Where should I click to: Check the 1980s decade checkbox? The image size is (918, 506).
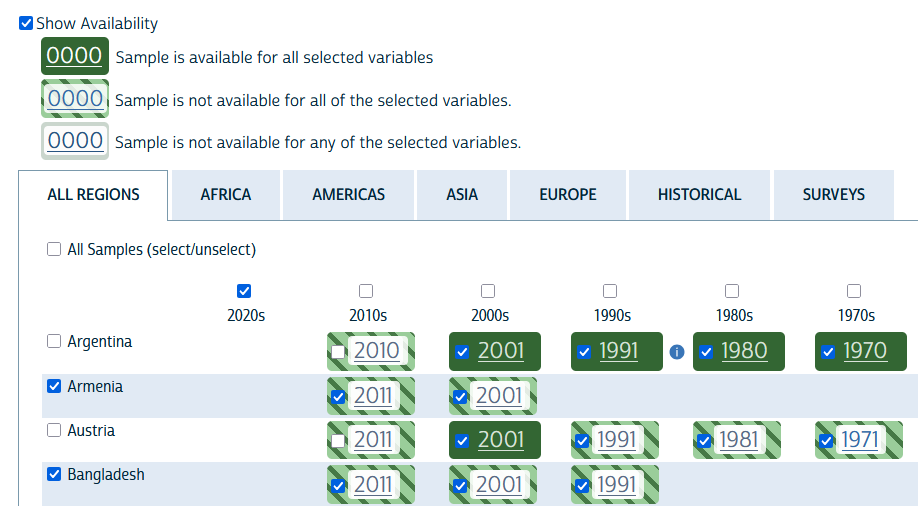tap(732, 291)
